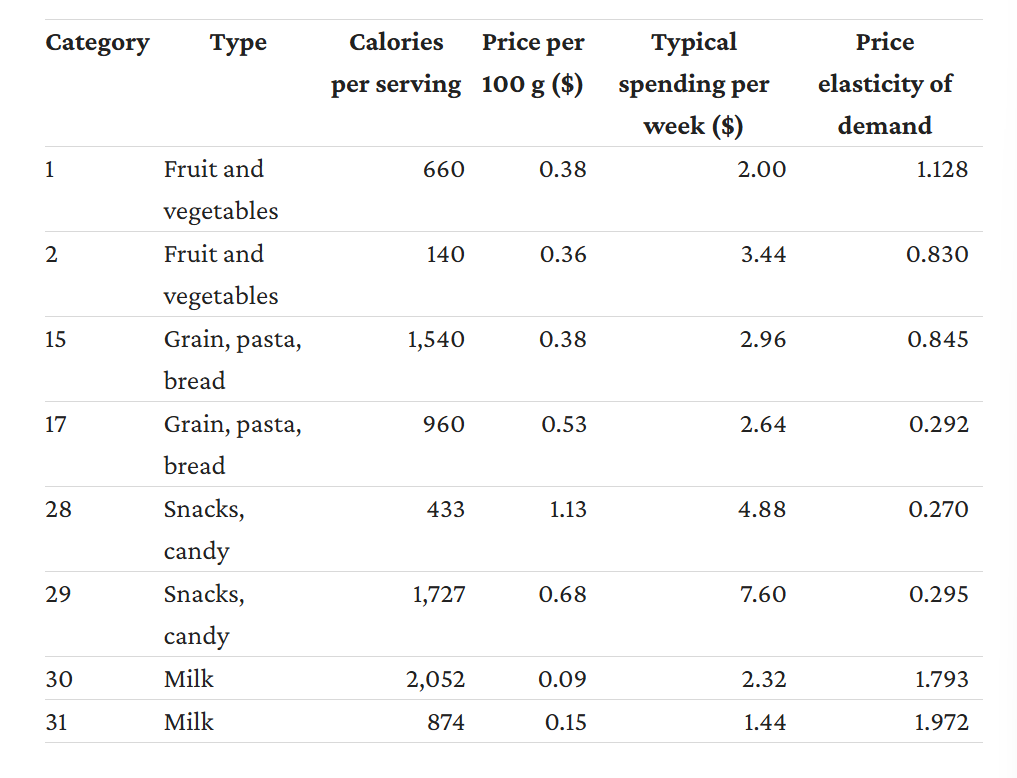Select the 3.44 weekly spending value
1017x778 pixels.
point(763,255)
